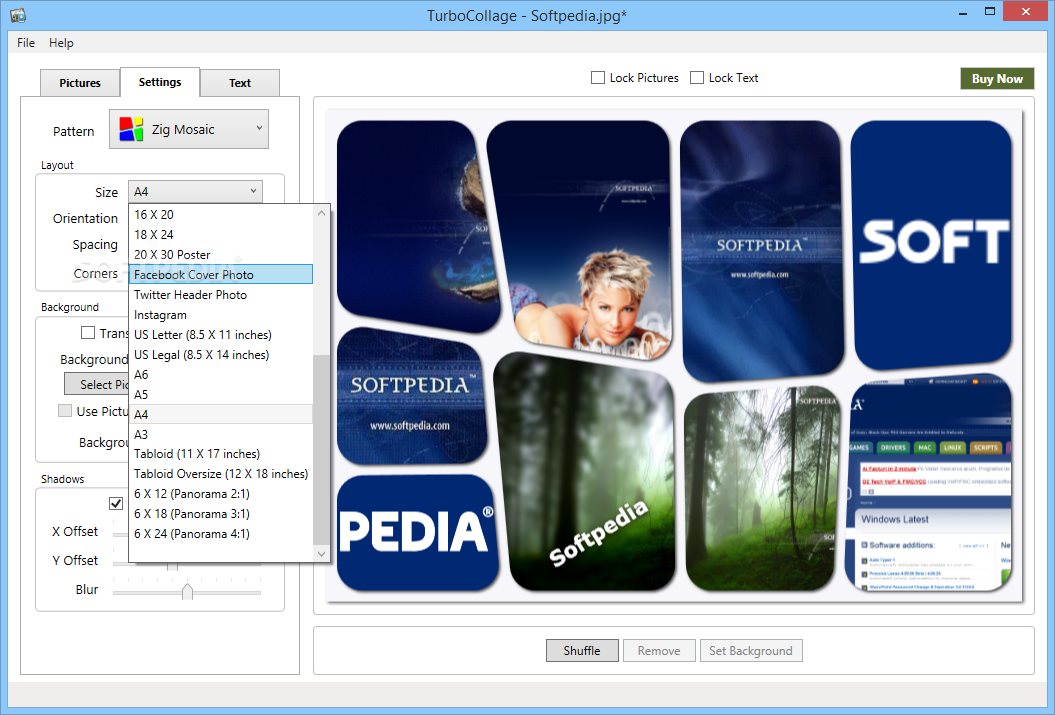Switch to the Text tab
The height and width of the screenshot is (715, 1055).
(x=240, y=83)
